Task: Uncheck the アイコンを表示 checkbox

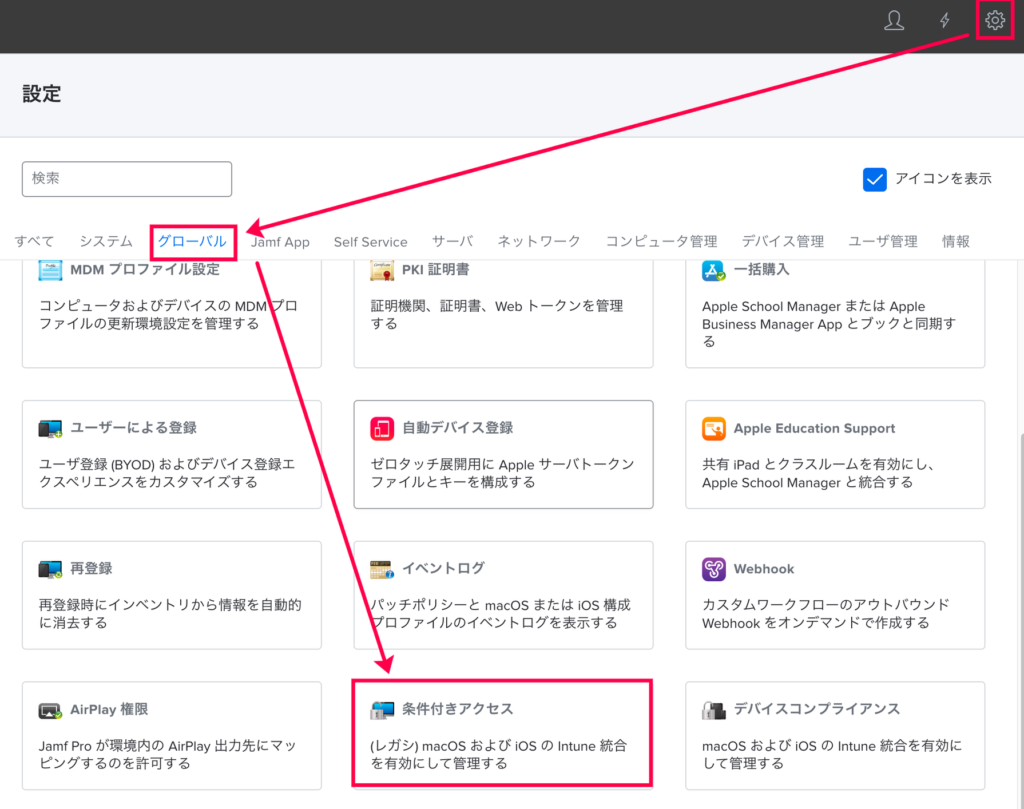Action: tap(874, 179)
